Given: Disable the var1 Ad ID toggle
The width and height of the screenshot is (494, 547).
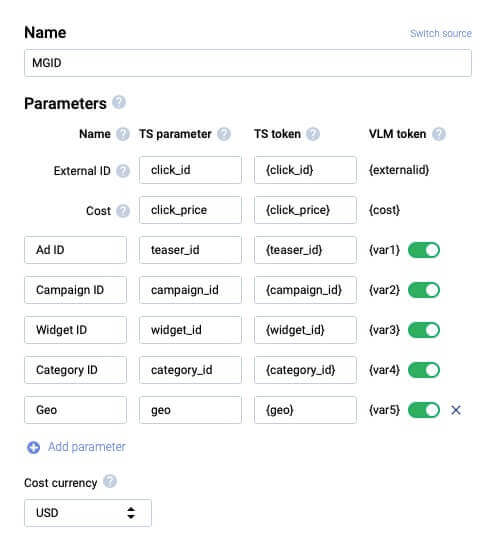Looking at the screenshot, I should tap(424, 250).
